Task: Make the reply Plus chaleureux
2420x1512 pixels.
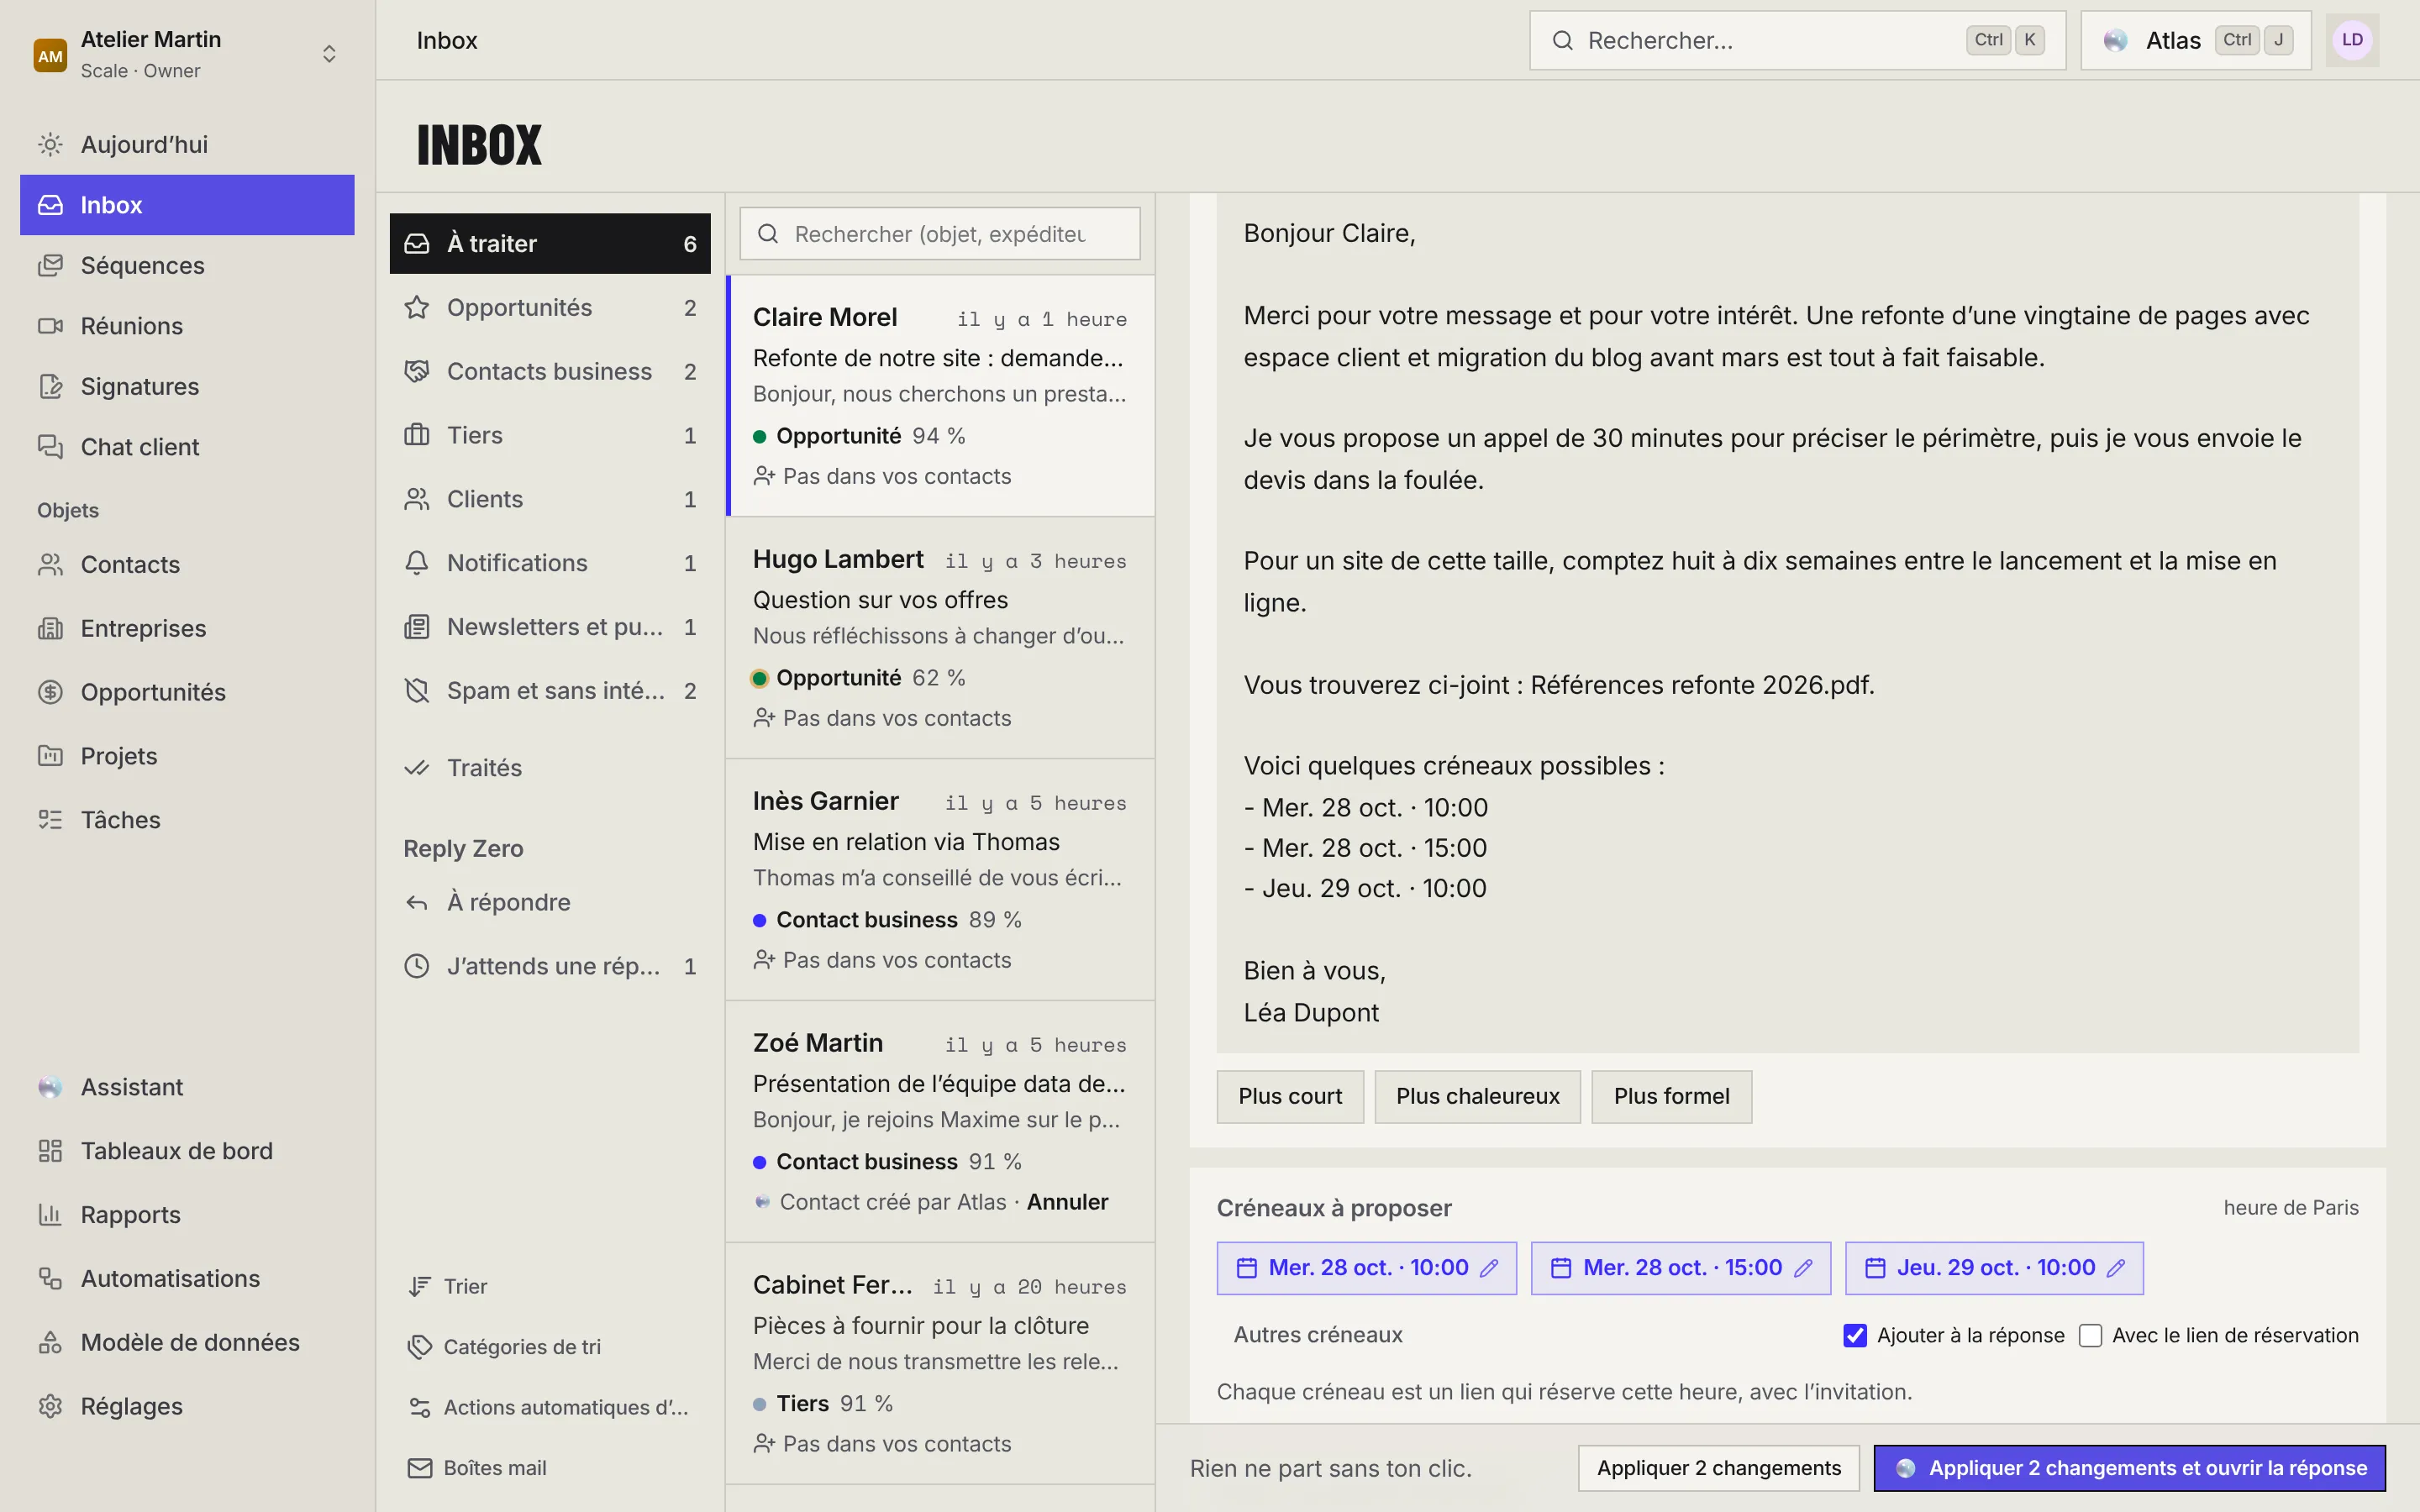Action: coord(1477,1096)
